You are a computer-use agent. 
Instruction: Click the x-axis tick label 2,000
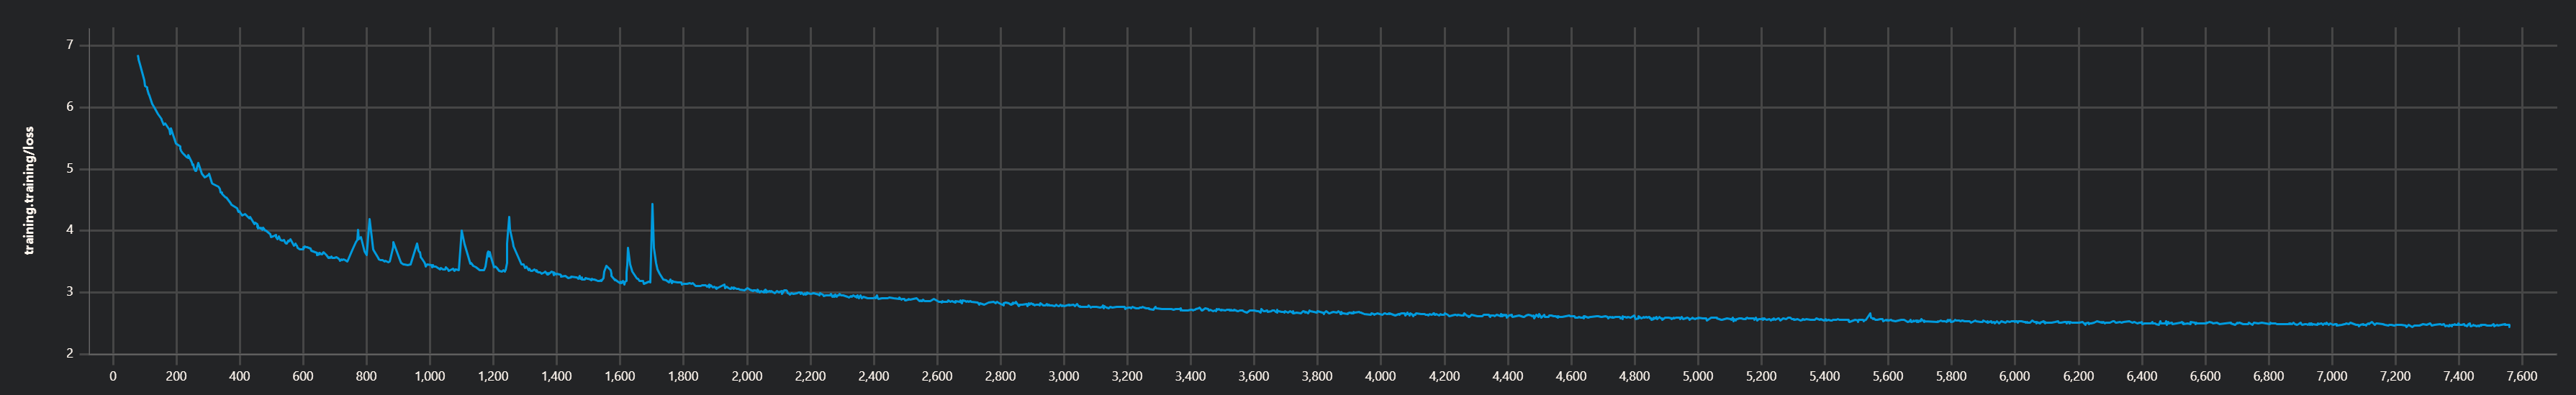click(747, 377)
